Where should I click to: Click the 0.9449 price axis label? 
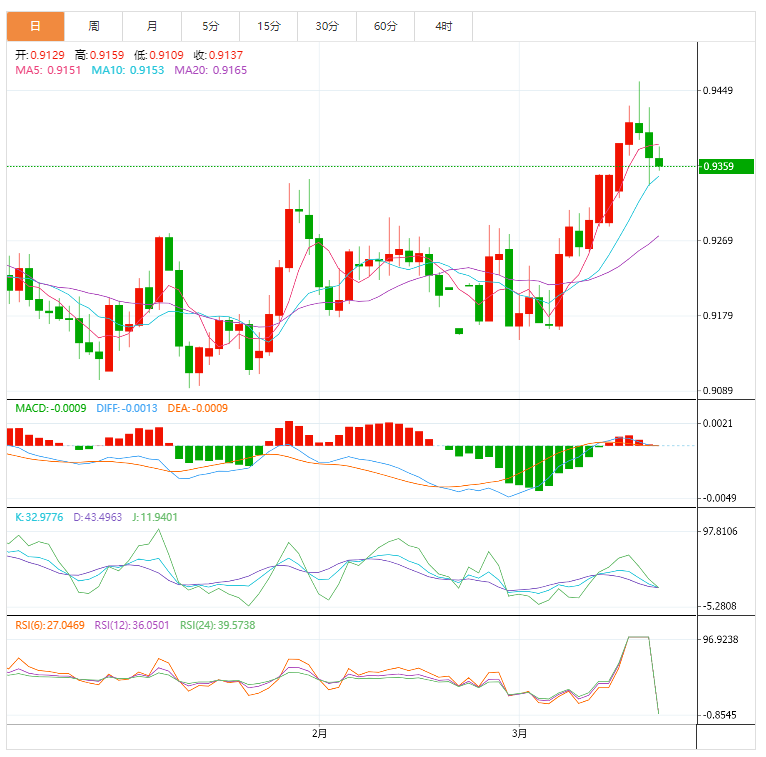coord(718,90)
